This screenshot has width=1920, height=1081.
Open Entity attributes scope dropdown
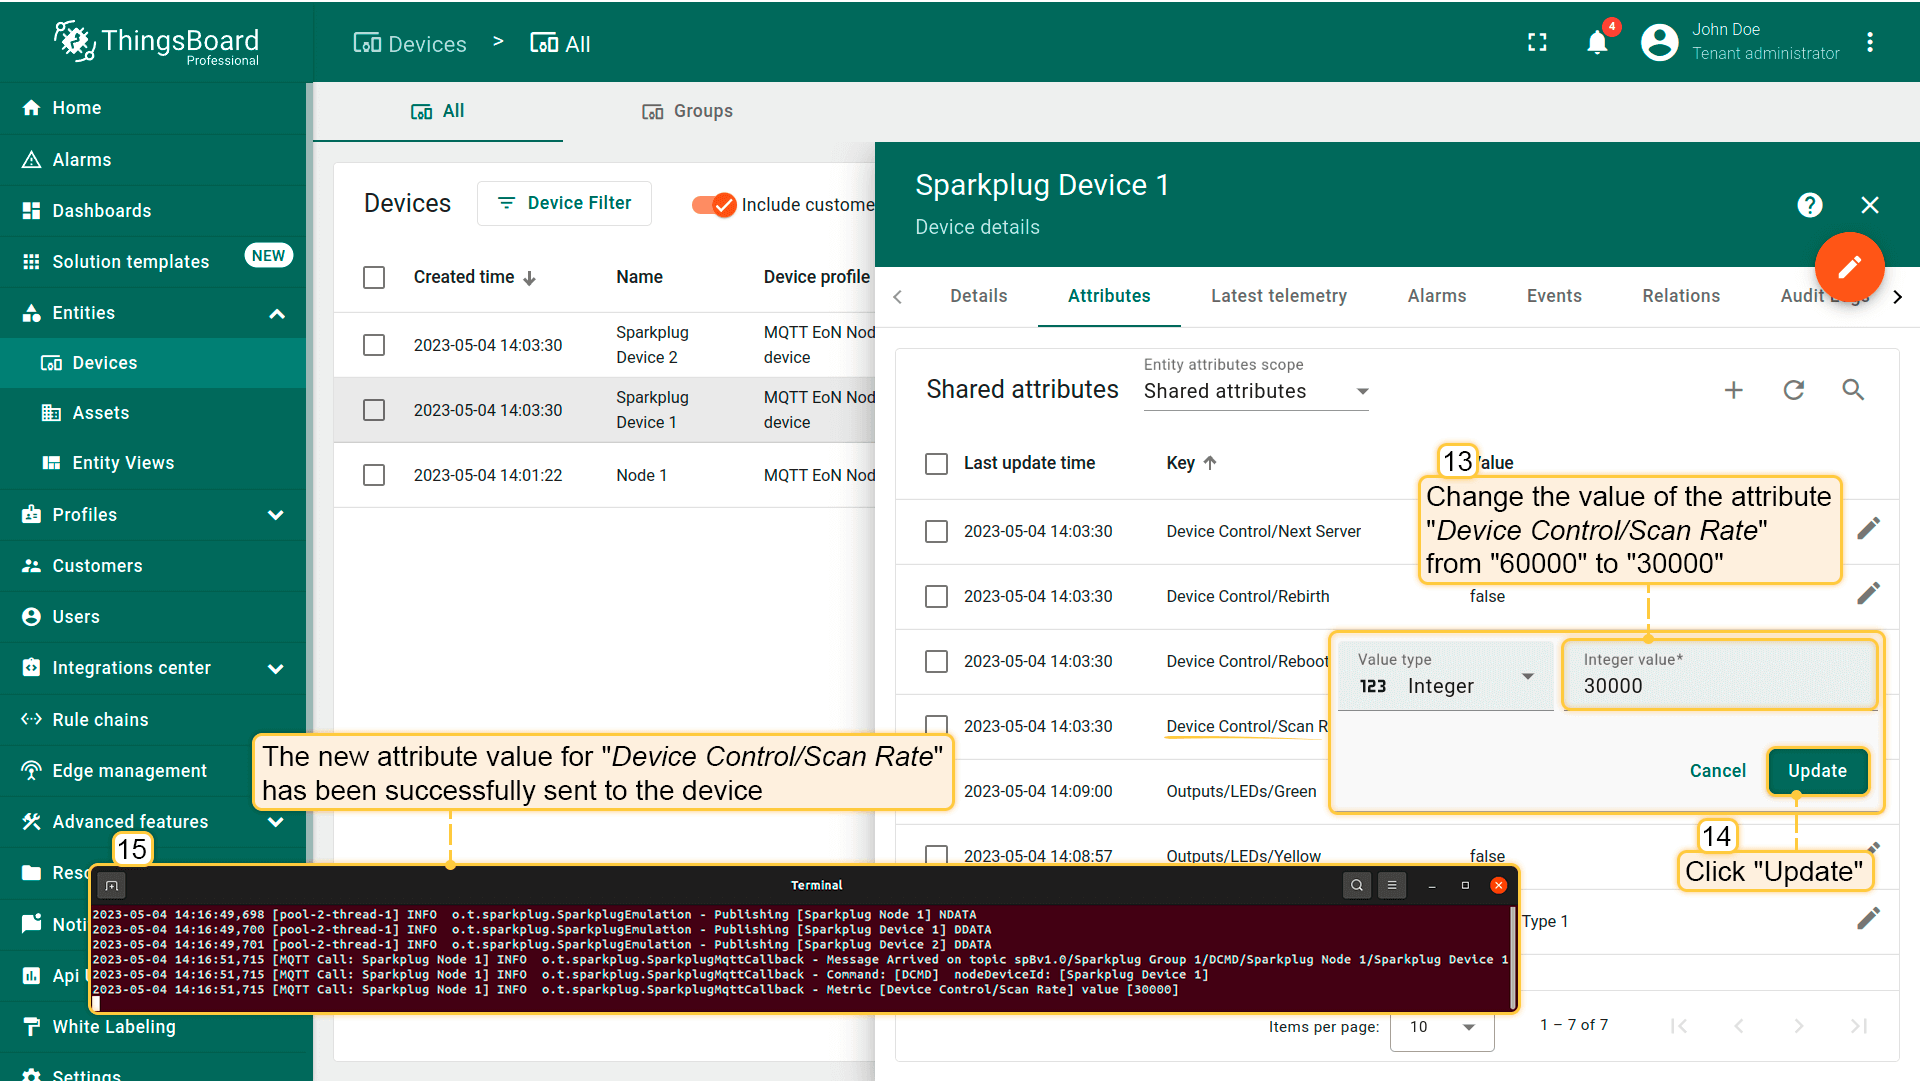coord(1256,391)
